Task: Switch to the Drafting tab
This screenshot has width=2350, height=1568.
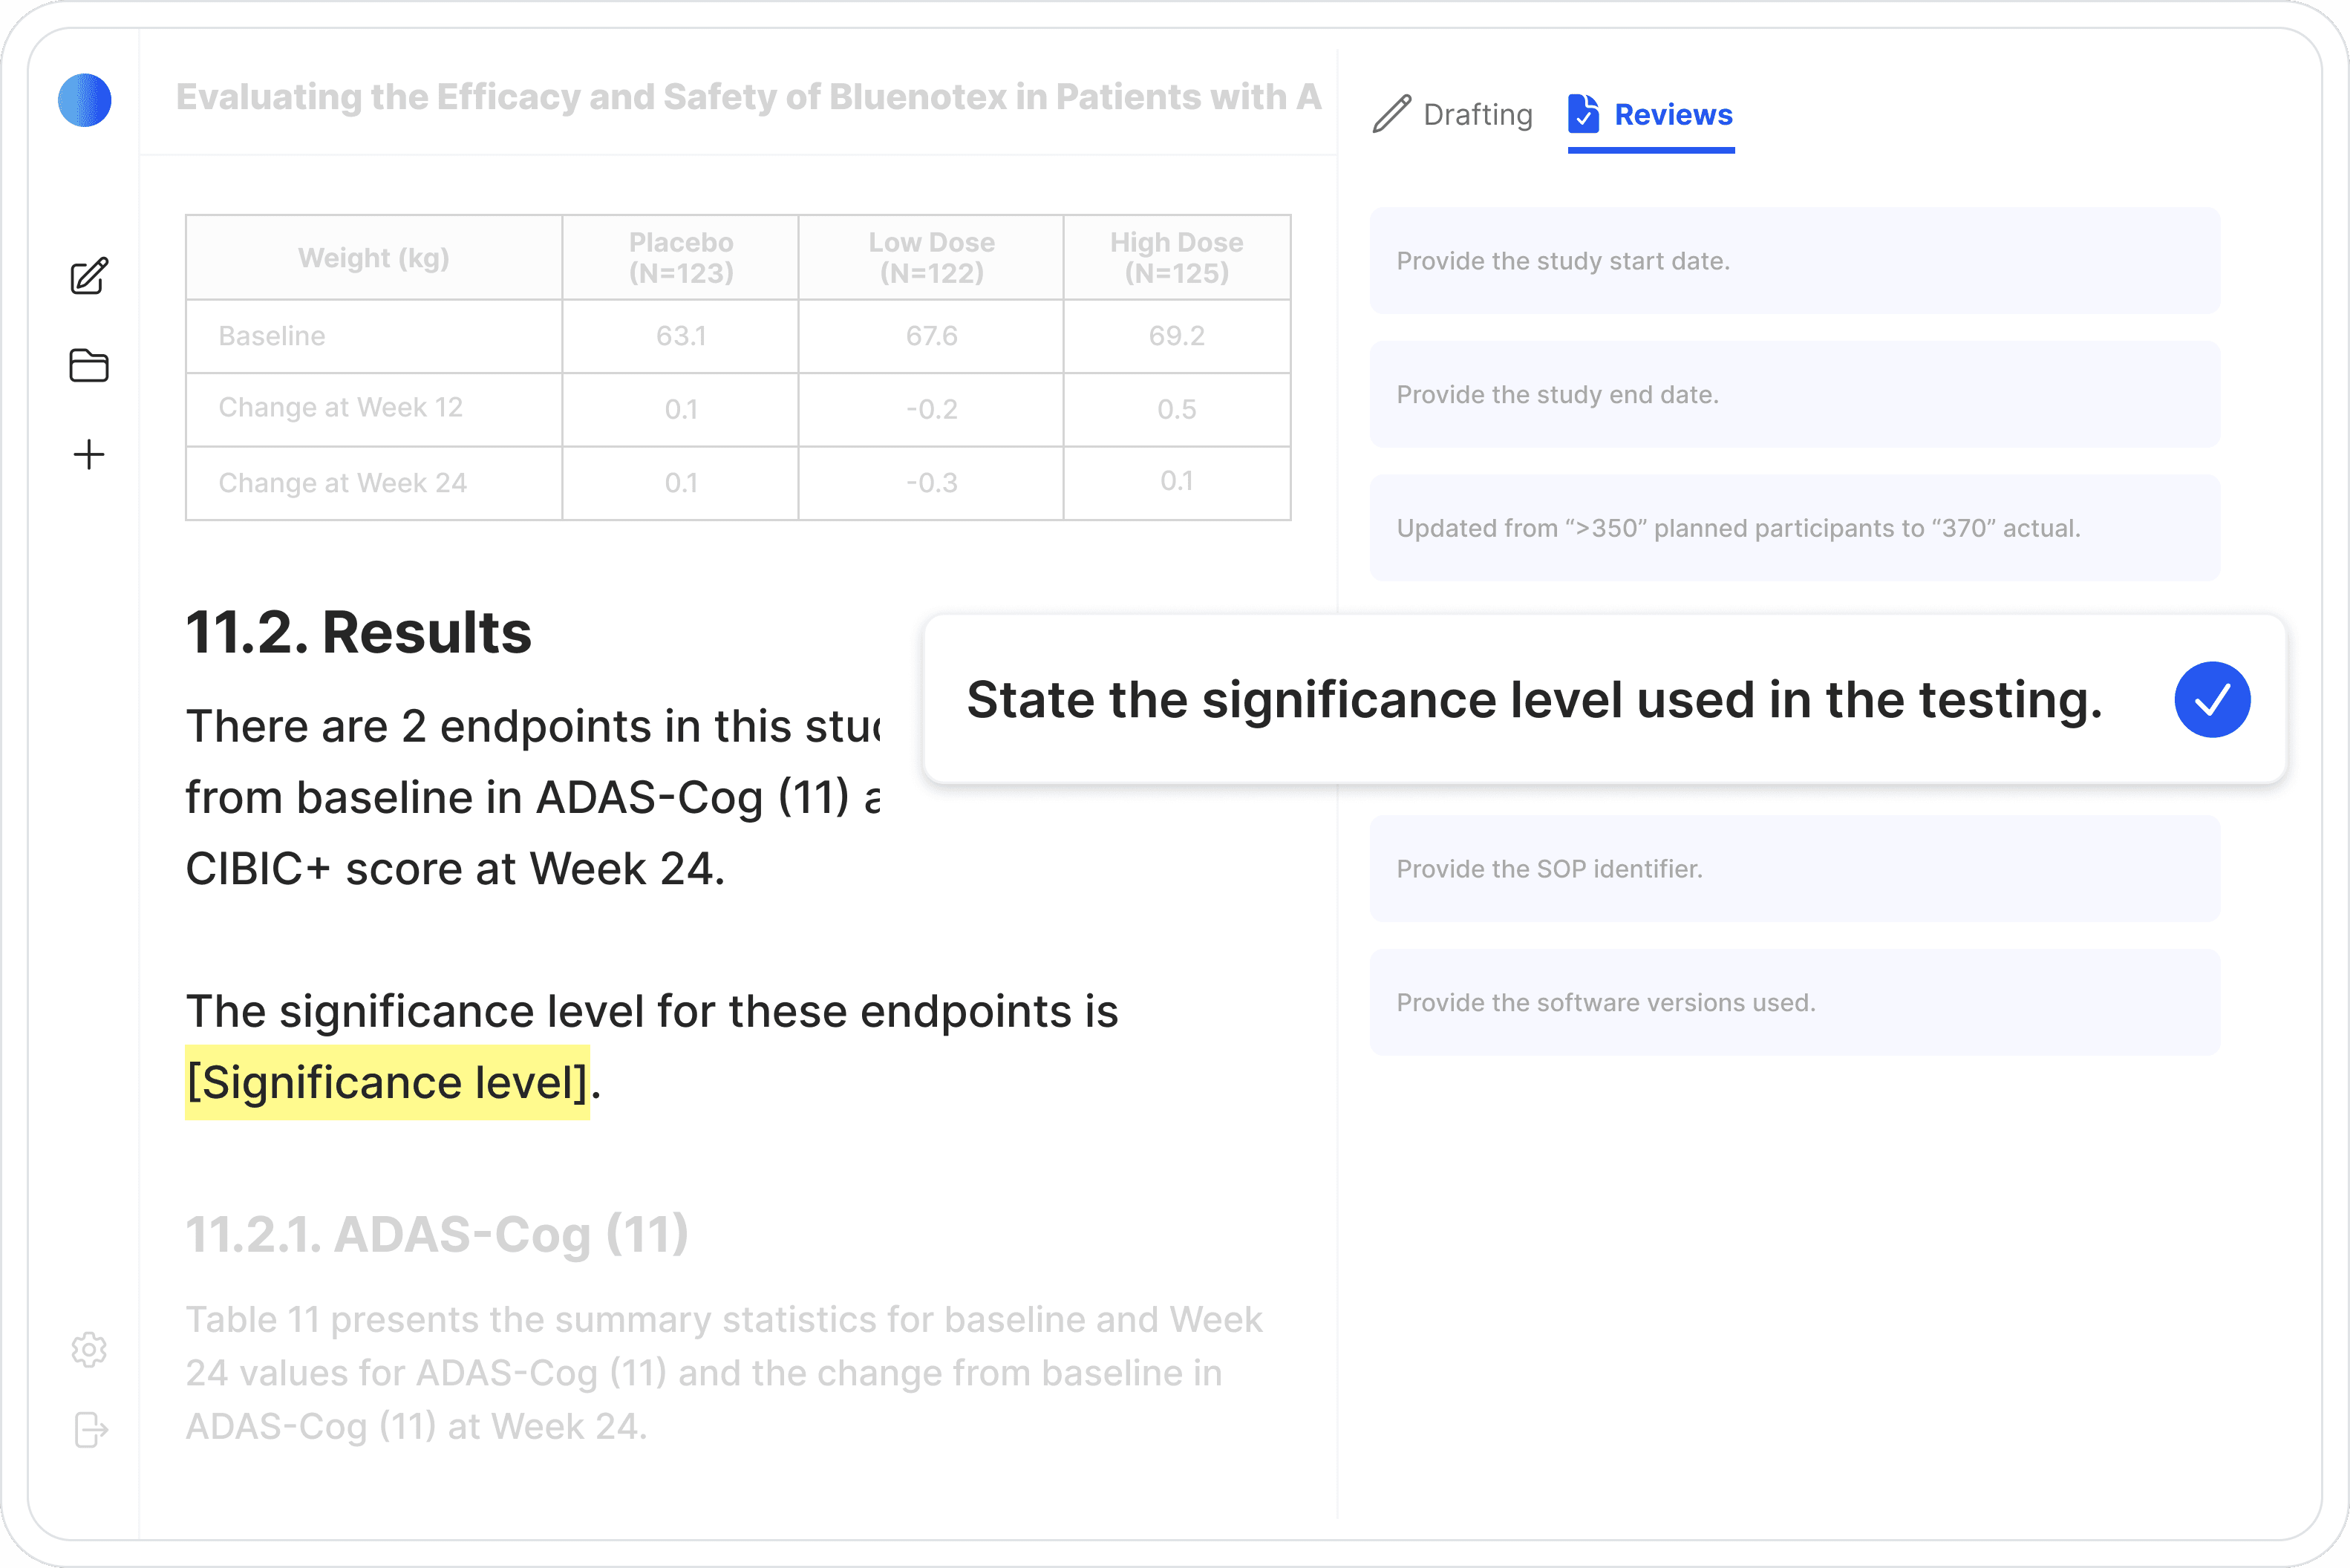Action: pyautogui.click(x=1453, y=114)
